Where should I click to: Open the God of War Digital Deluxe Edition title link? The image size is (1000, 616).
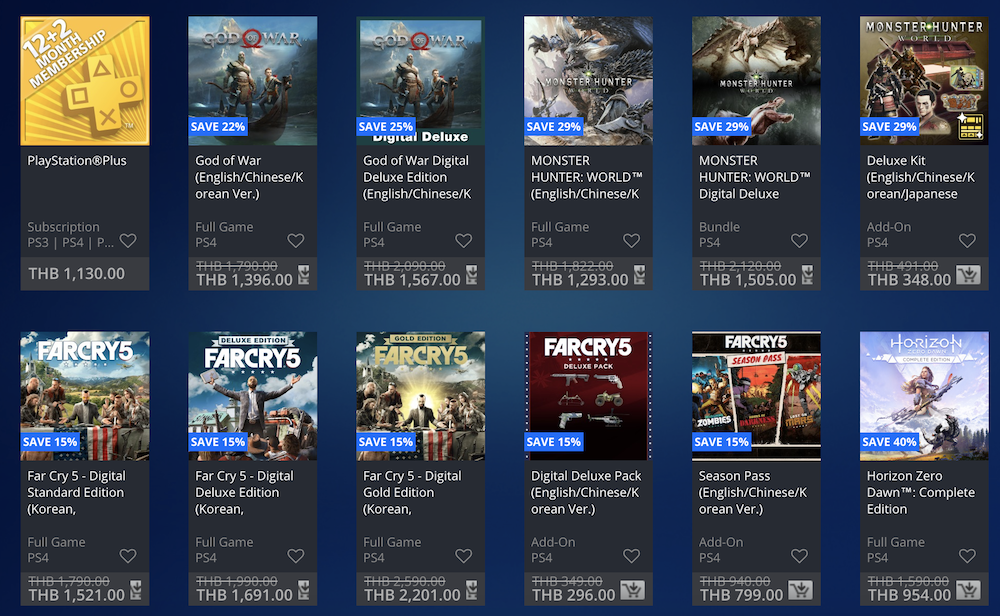pos(416,177)
